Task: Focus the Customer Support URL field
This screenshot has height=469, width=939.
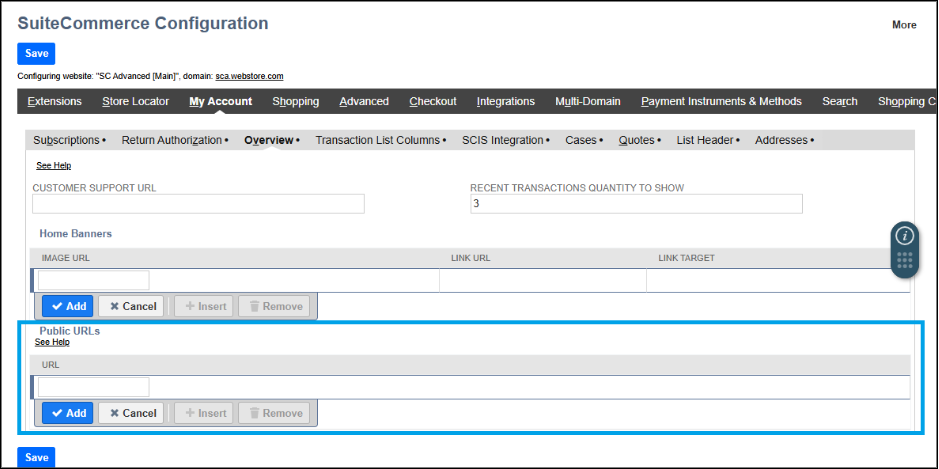Action: 198,204
